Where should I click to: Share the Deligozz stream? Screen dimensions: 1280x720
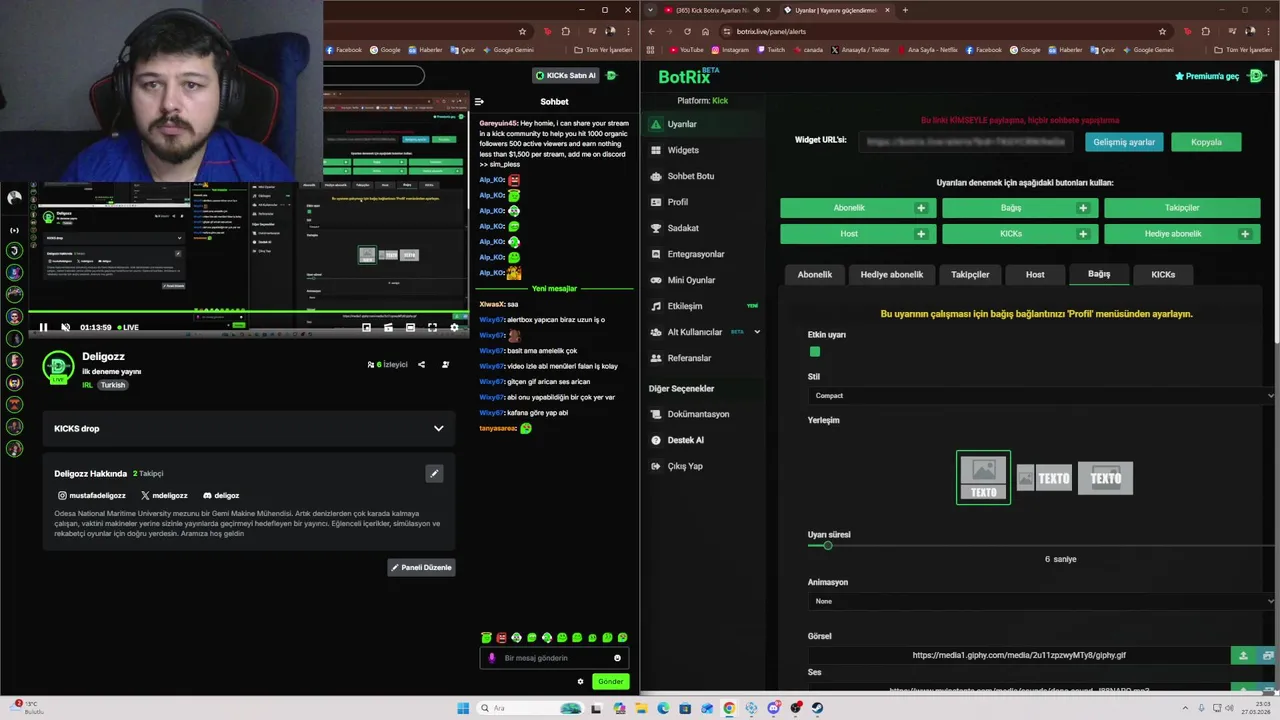pyautogui.click(x=421, y=365)
